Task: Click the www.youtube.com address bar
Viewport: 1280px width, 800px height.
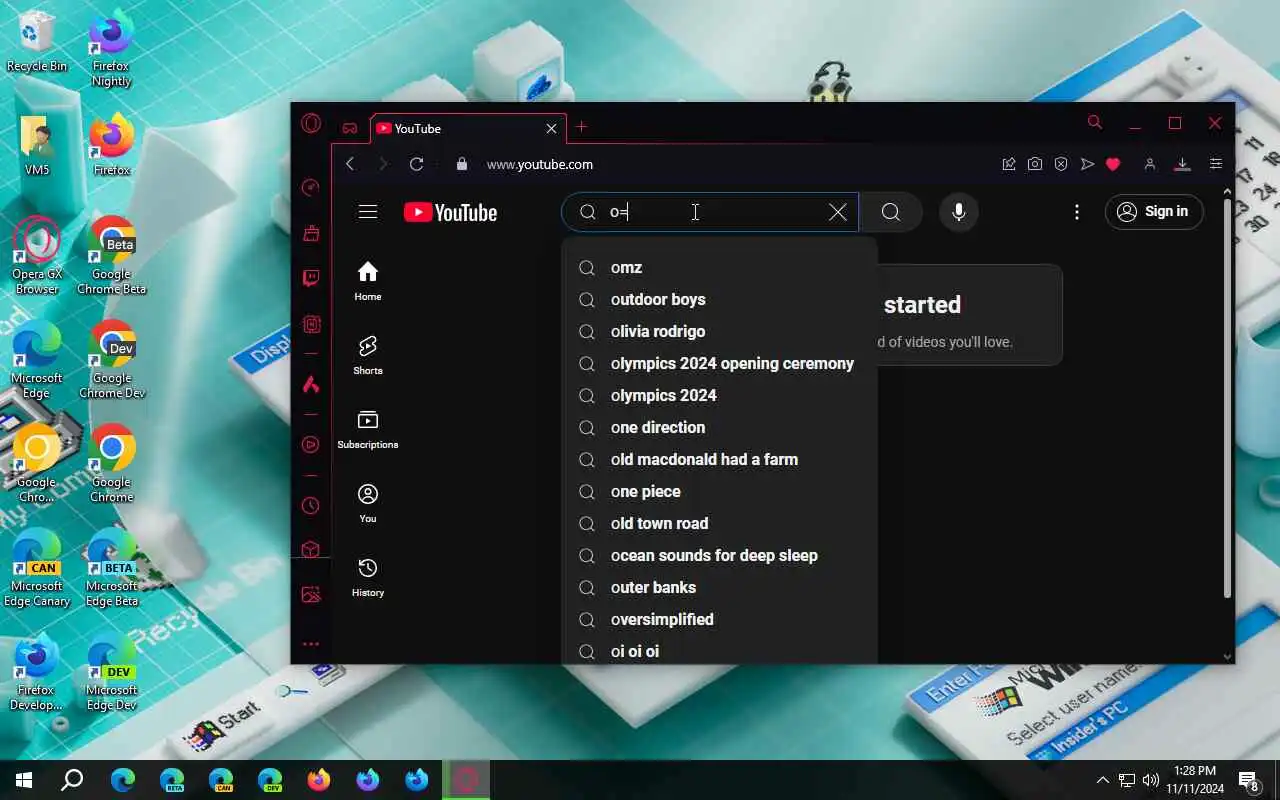Action: [x=540, y=164]
